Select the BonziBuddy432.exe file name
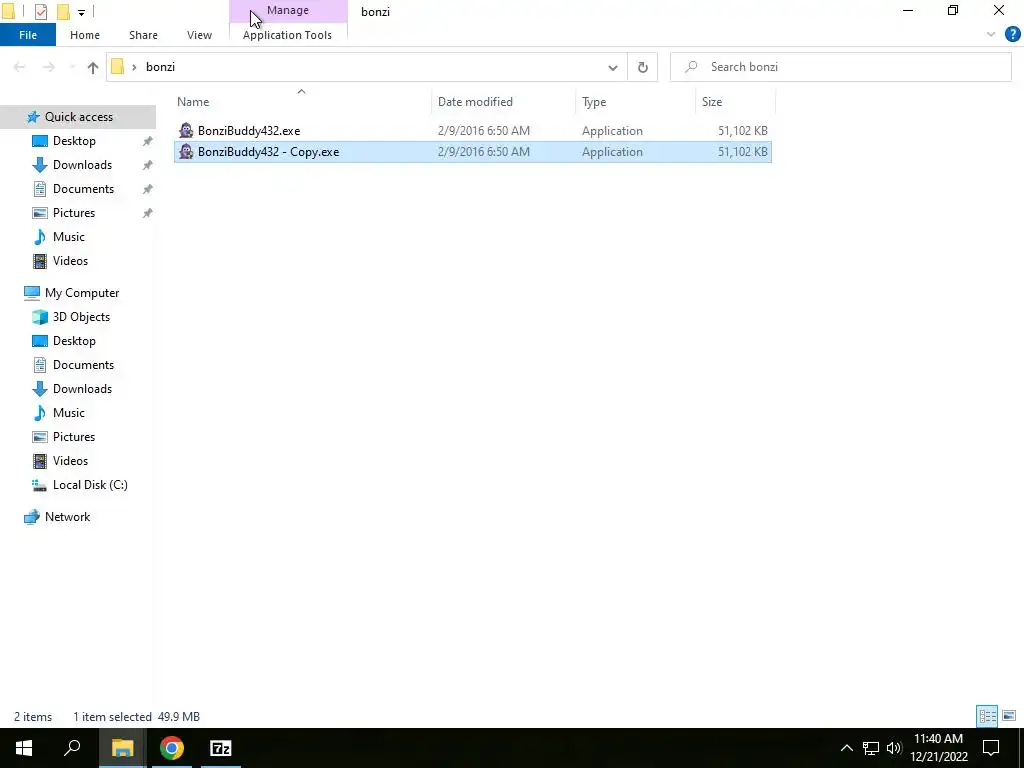1024x768 pixels. (249, 131)
